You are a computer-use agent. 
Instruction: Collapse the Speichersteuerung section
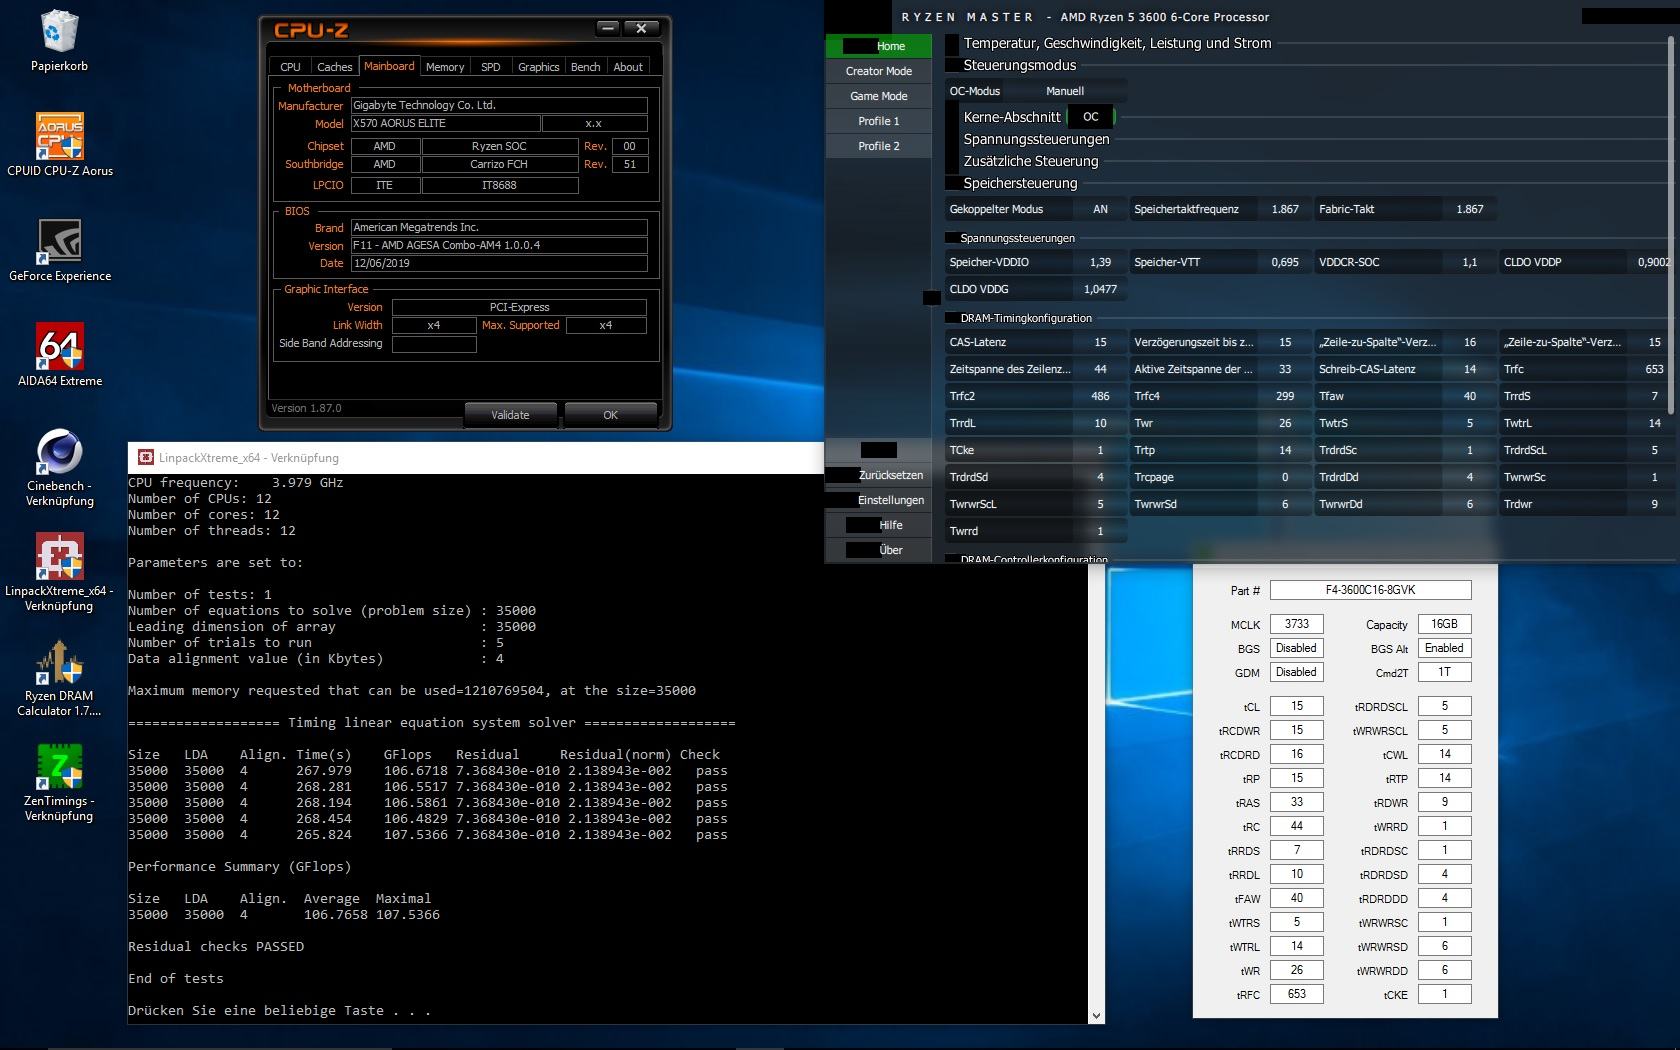coord(1020,183)
